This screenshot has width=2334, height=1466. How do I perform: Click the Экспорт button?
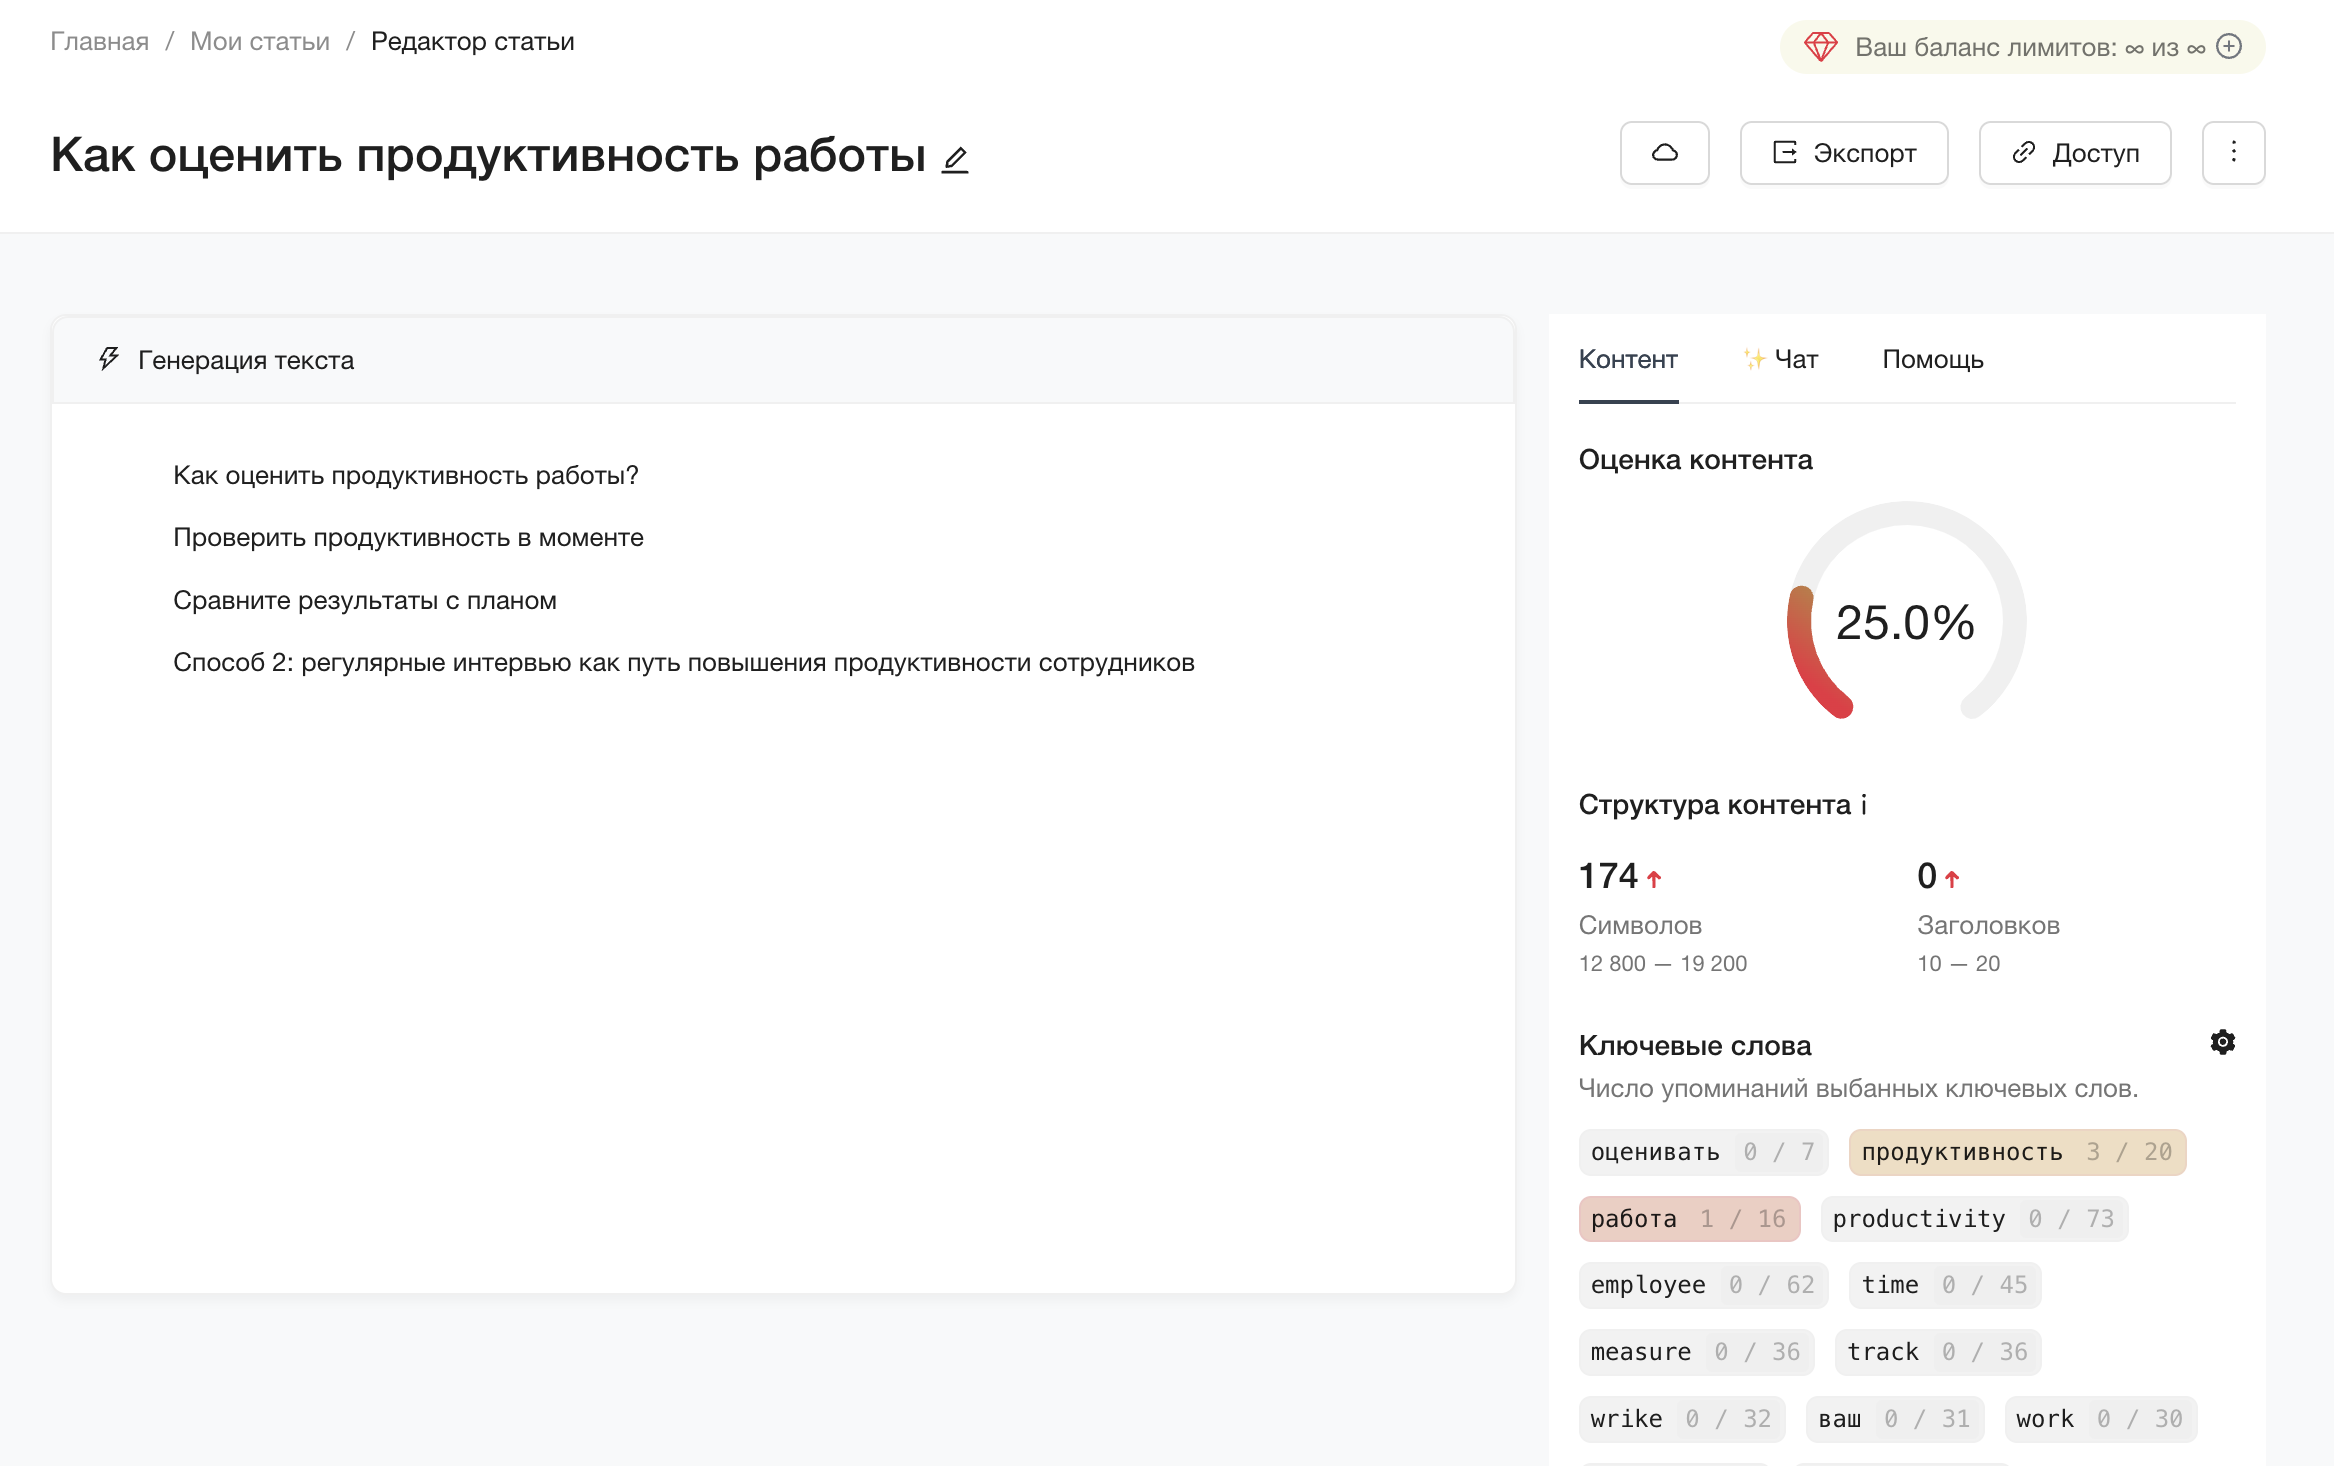coord(1844,152)
